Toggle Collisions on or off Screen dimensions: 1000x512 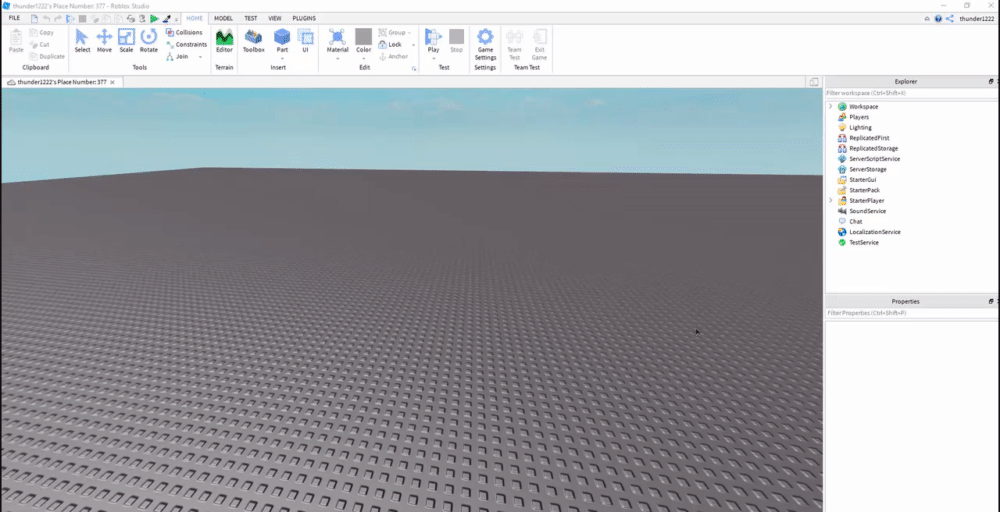pyautogui.click(x=184, y=33)
